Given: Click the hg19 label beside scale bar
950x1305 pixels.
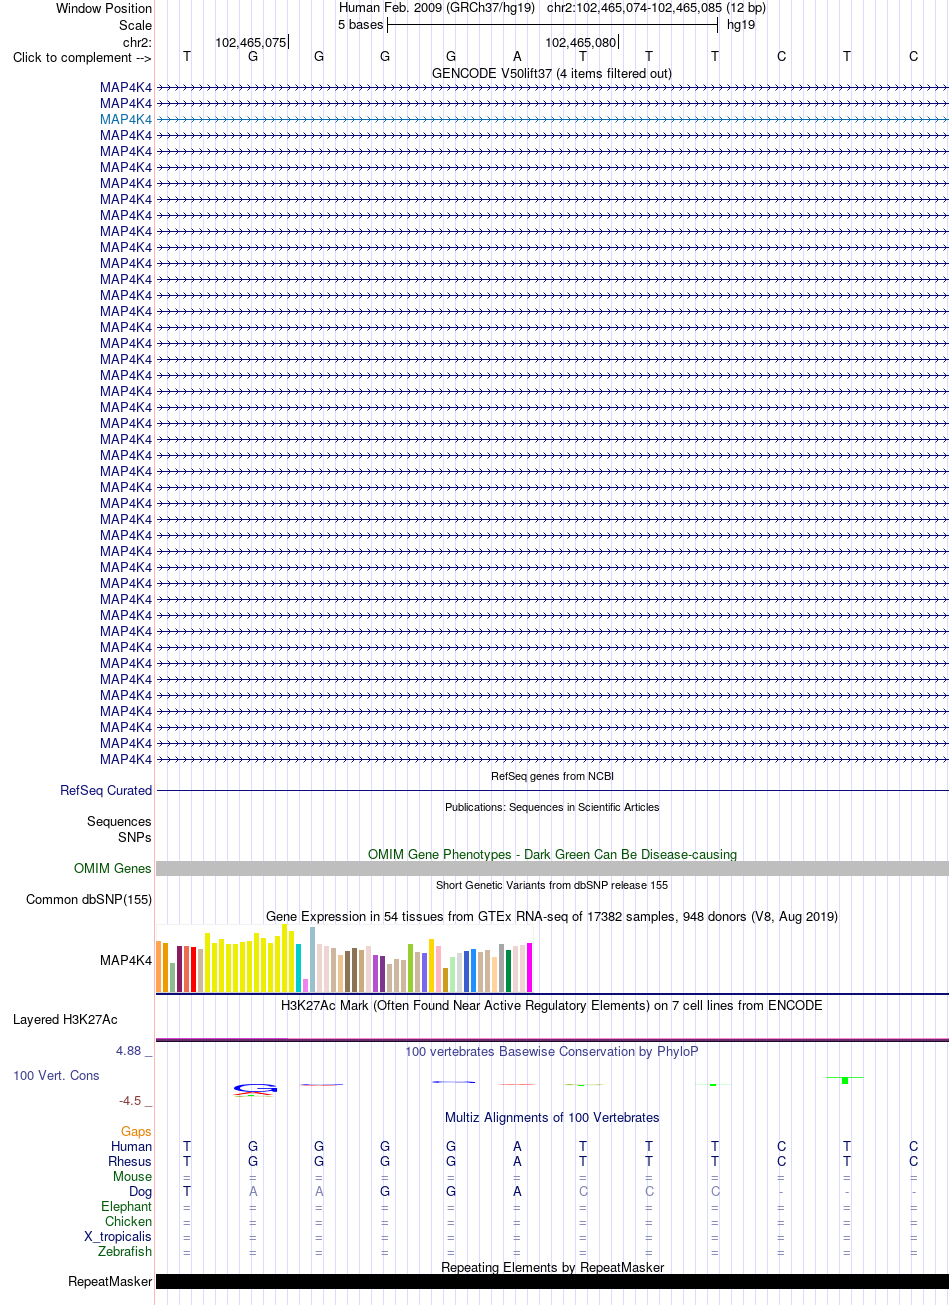Looking at the screenshot, I should click(741, 25).
